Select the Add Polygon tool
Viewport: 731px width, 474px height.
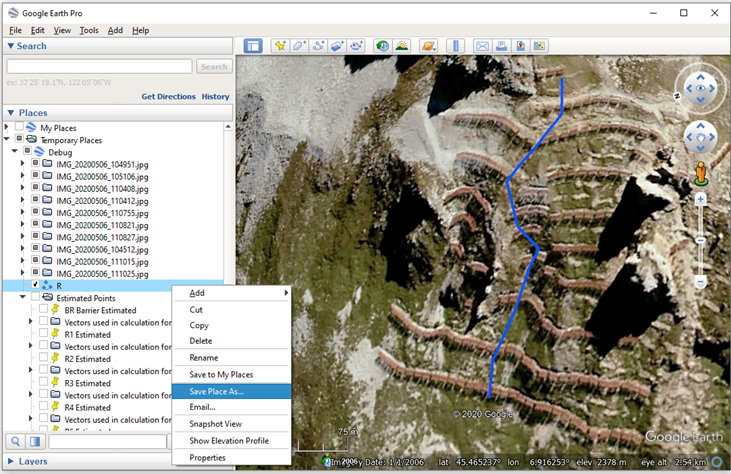(299, 46)
